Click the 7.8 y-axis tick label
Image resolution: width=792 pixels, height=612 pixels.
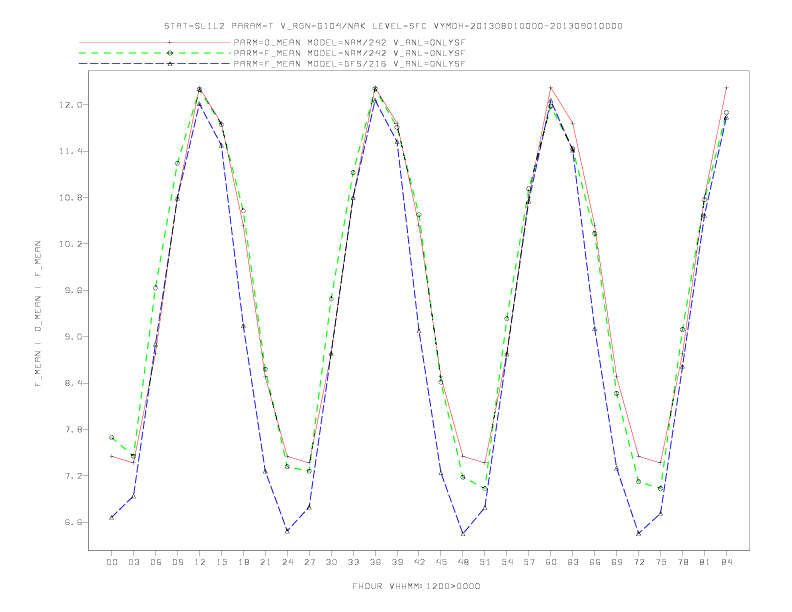click(73, 430)
